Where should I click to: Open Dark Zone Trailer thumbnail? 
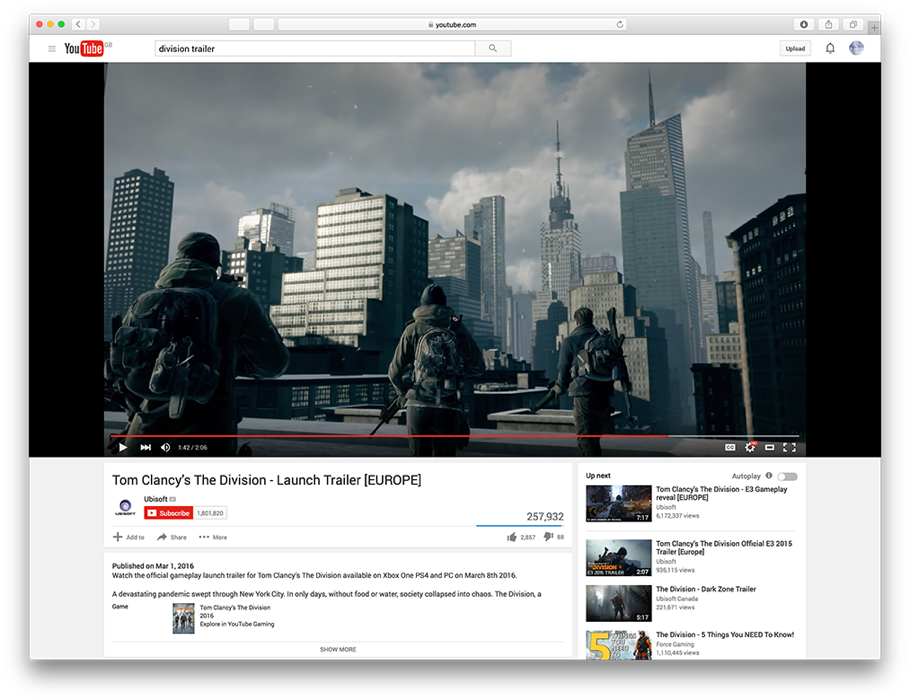[x=619, y=603]
